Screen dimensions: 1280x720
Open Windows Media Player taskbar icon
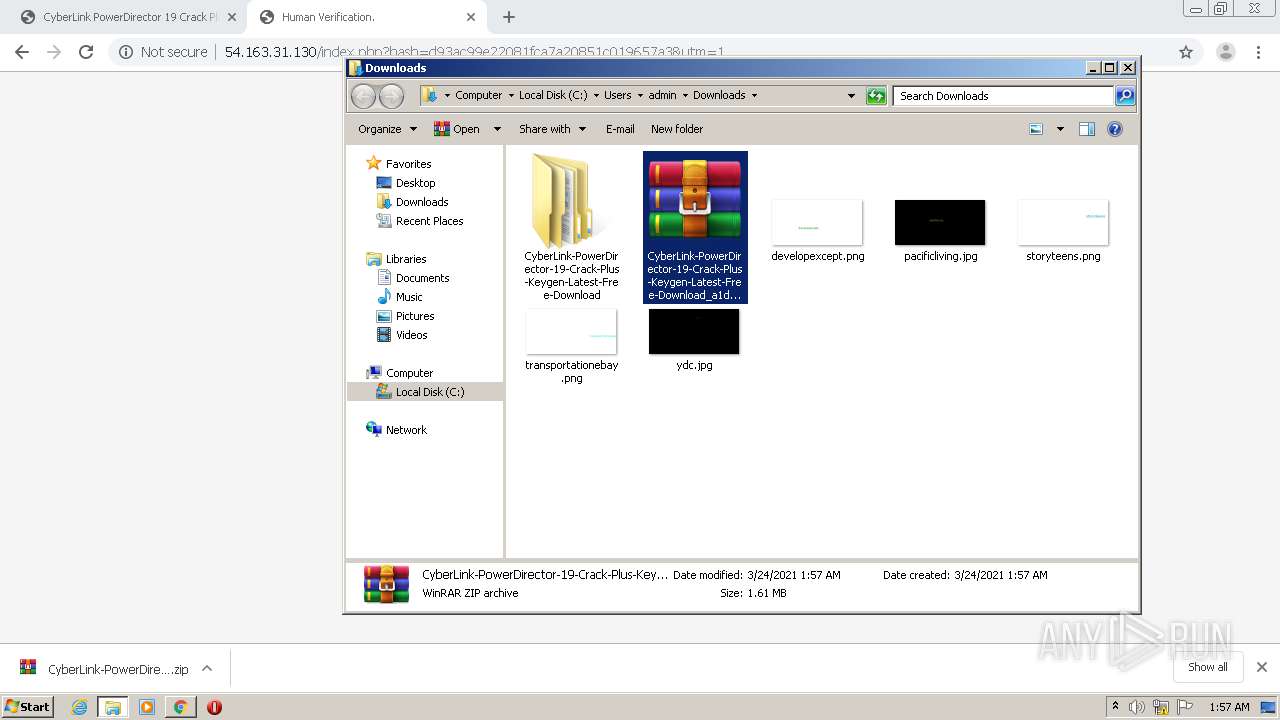click(x=147, y=707)
